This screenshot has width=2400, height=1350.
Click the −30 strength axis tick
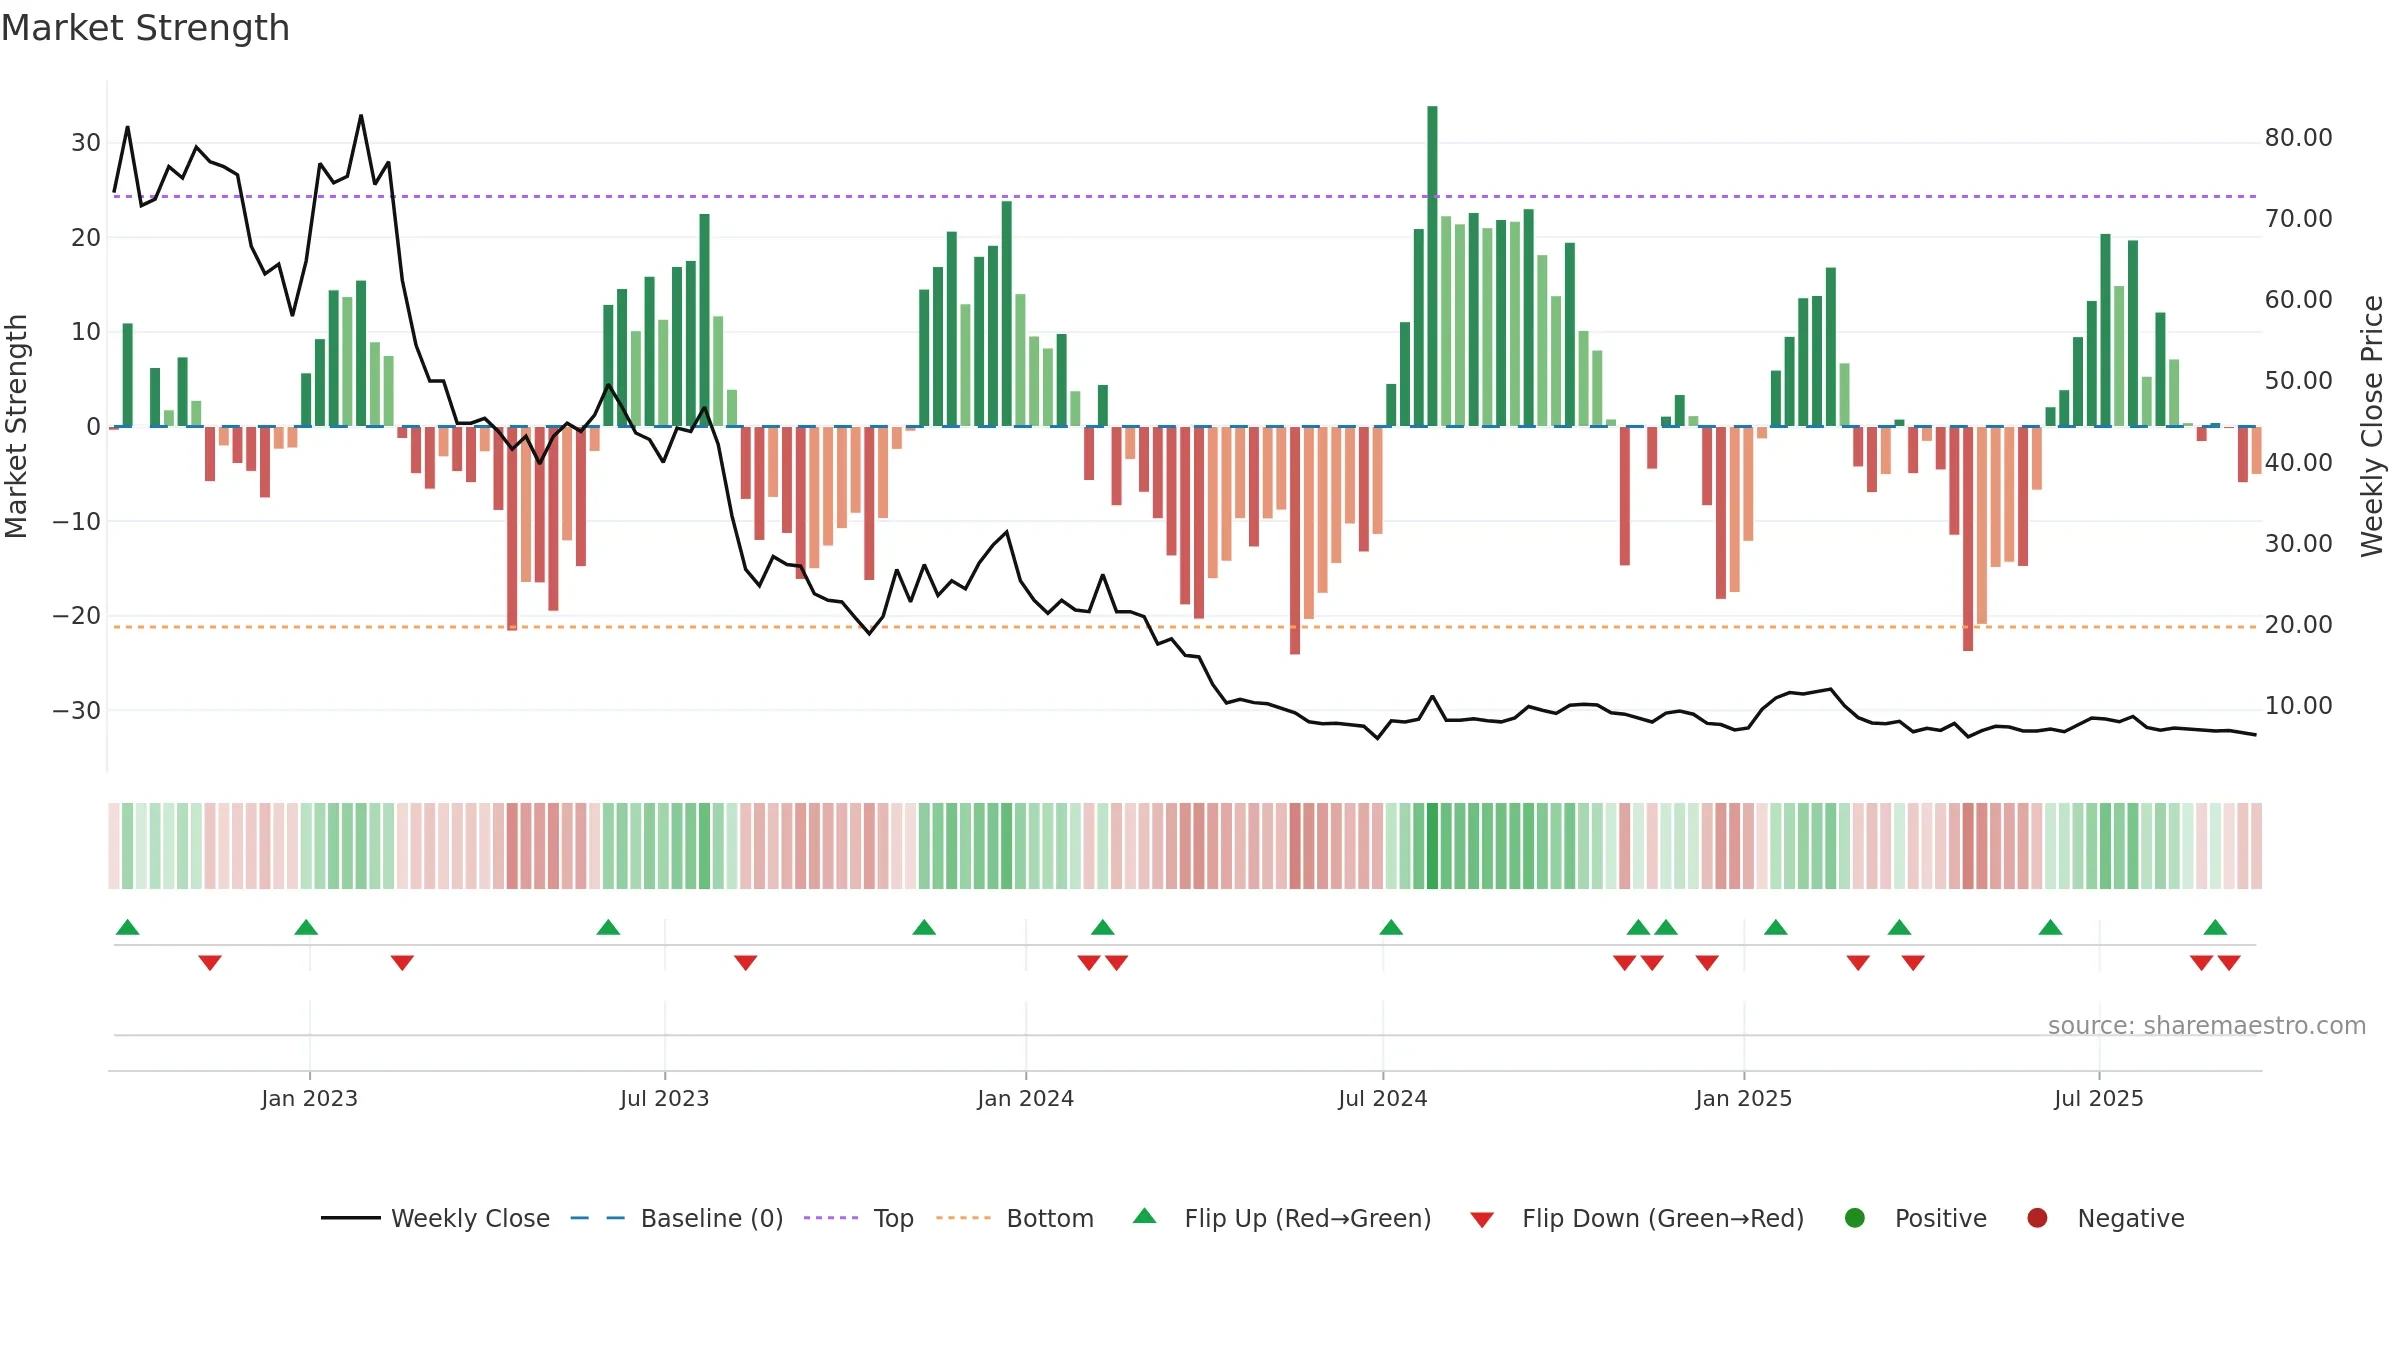tap(77, 711)
